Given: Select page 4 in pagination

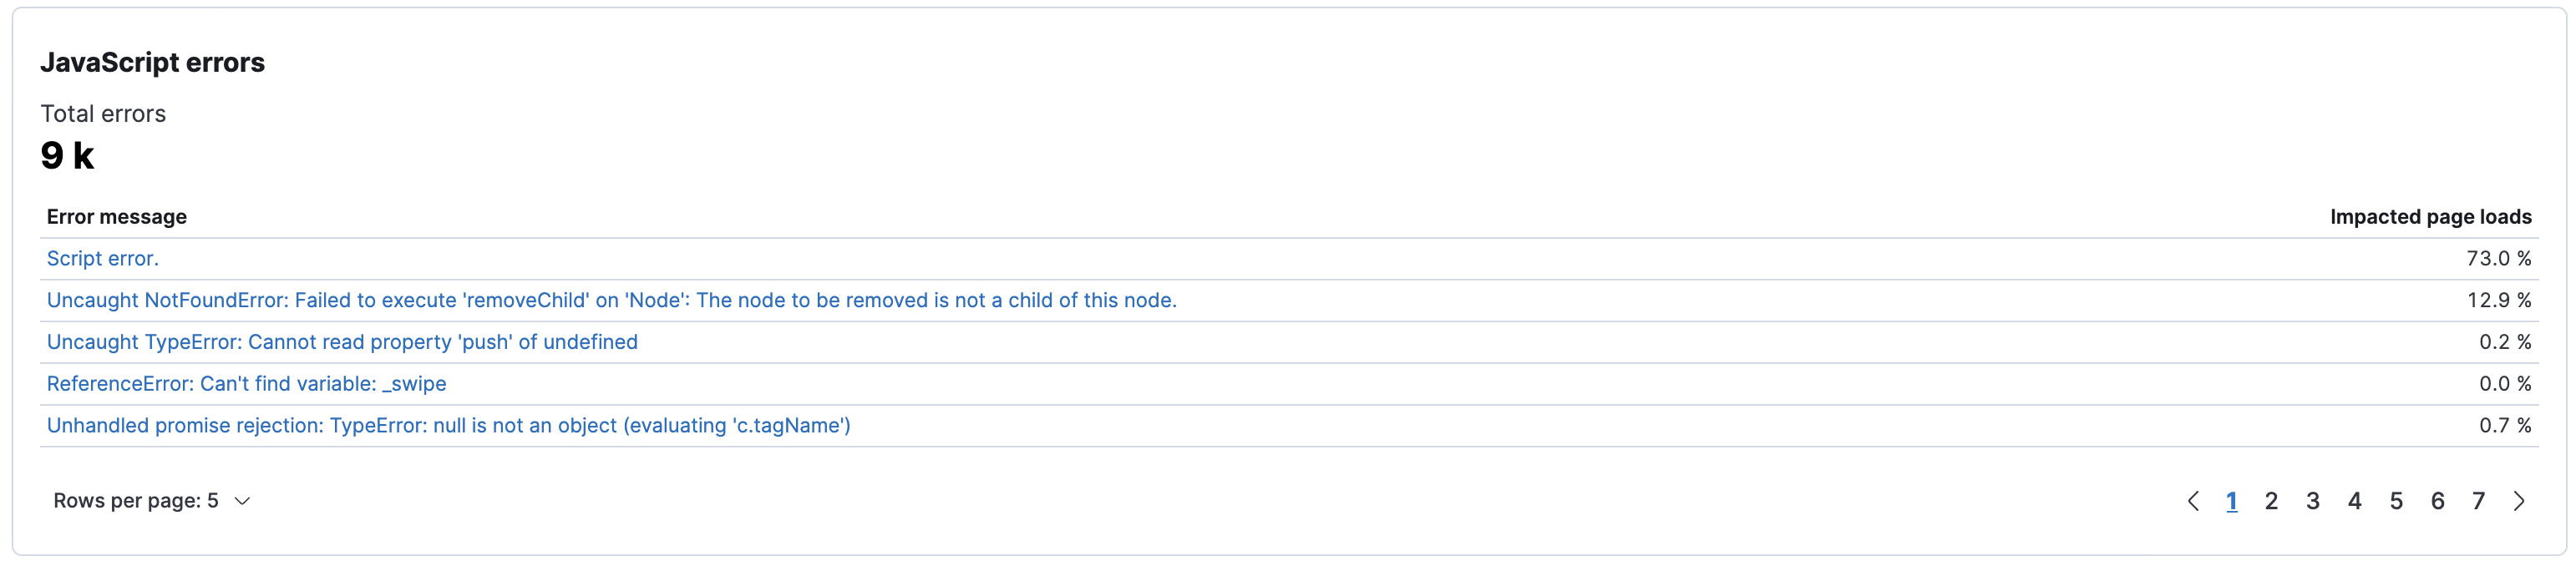Looking at the screenshot, I should coord(2355,501).
